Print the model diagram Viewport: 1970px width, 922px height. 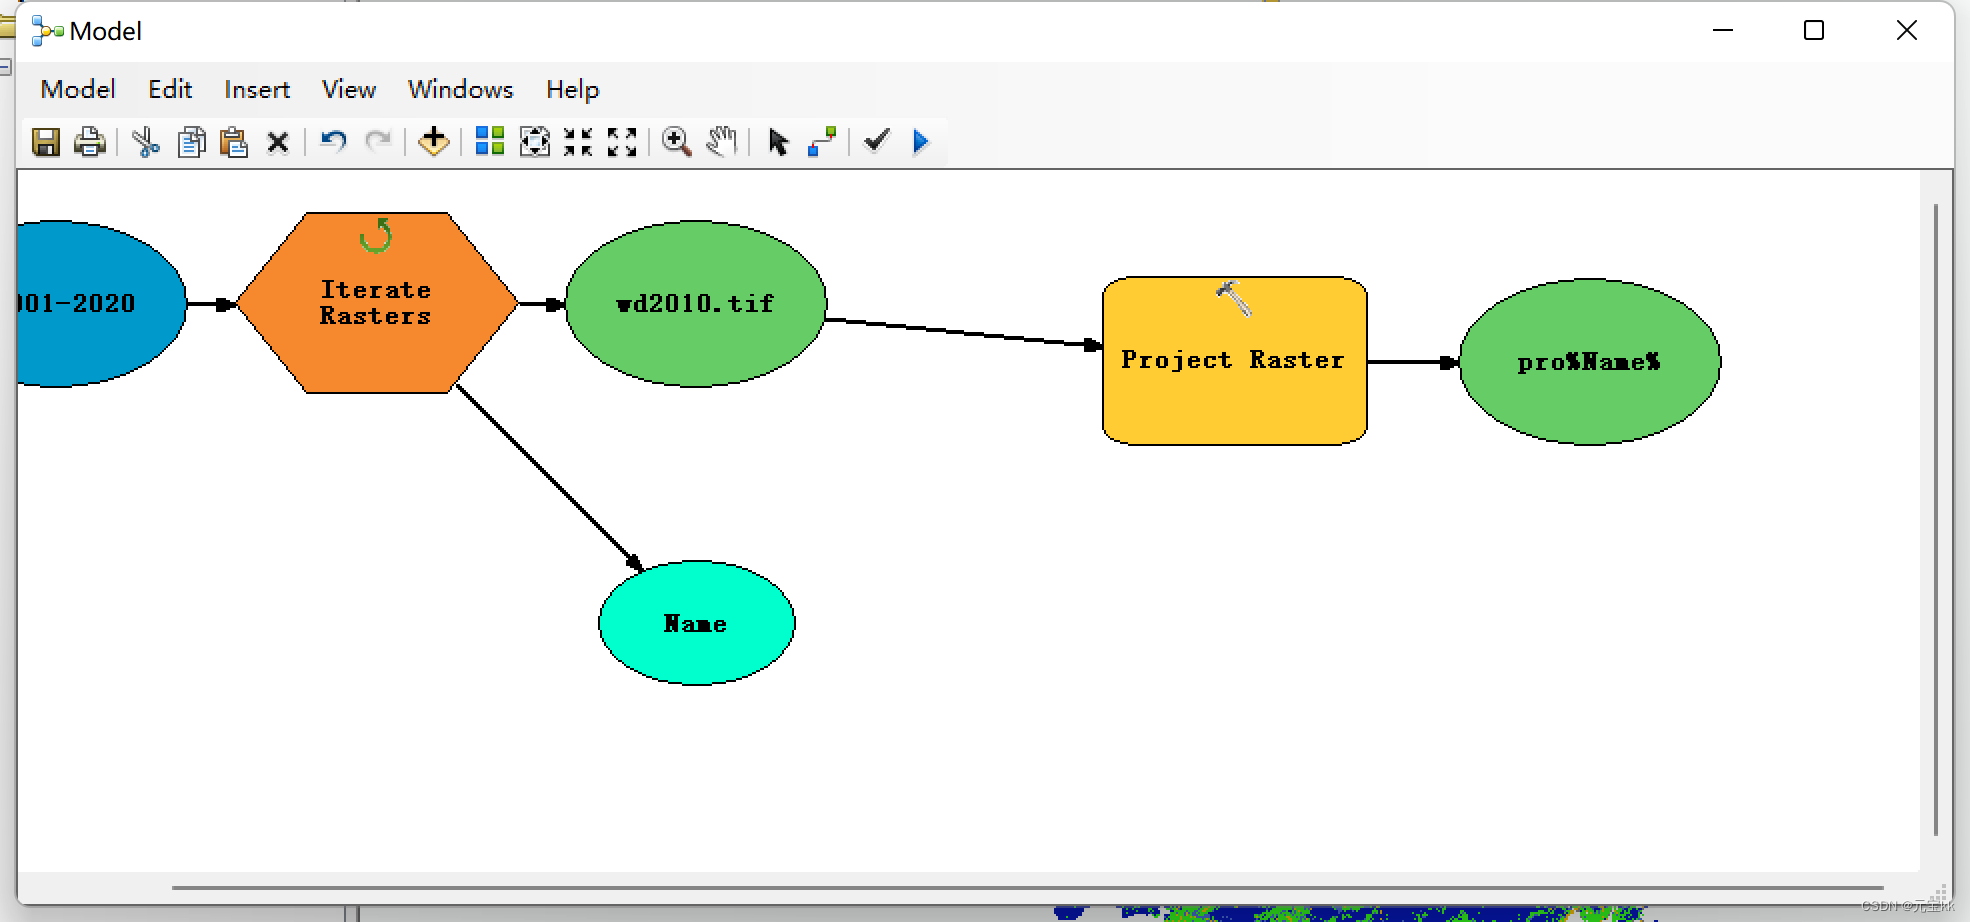89,142
